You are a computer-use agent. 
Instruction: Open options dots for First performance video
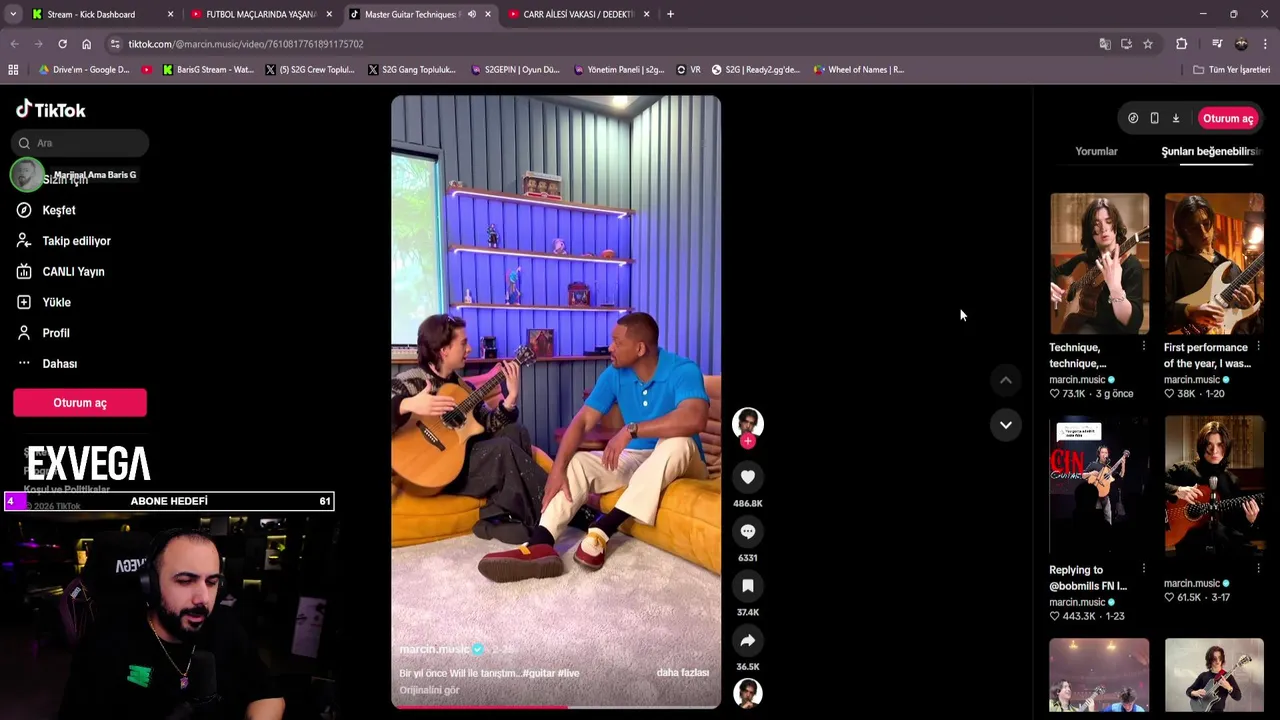point(1257,346)
